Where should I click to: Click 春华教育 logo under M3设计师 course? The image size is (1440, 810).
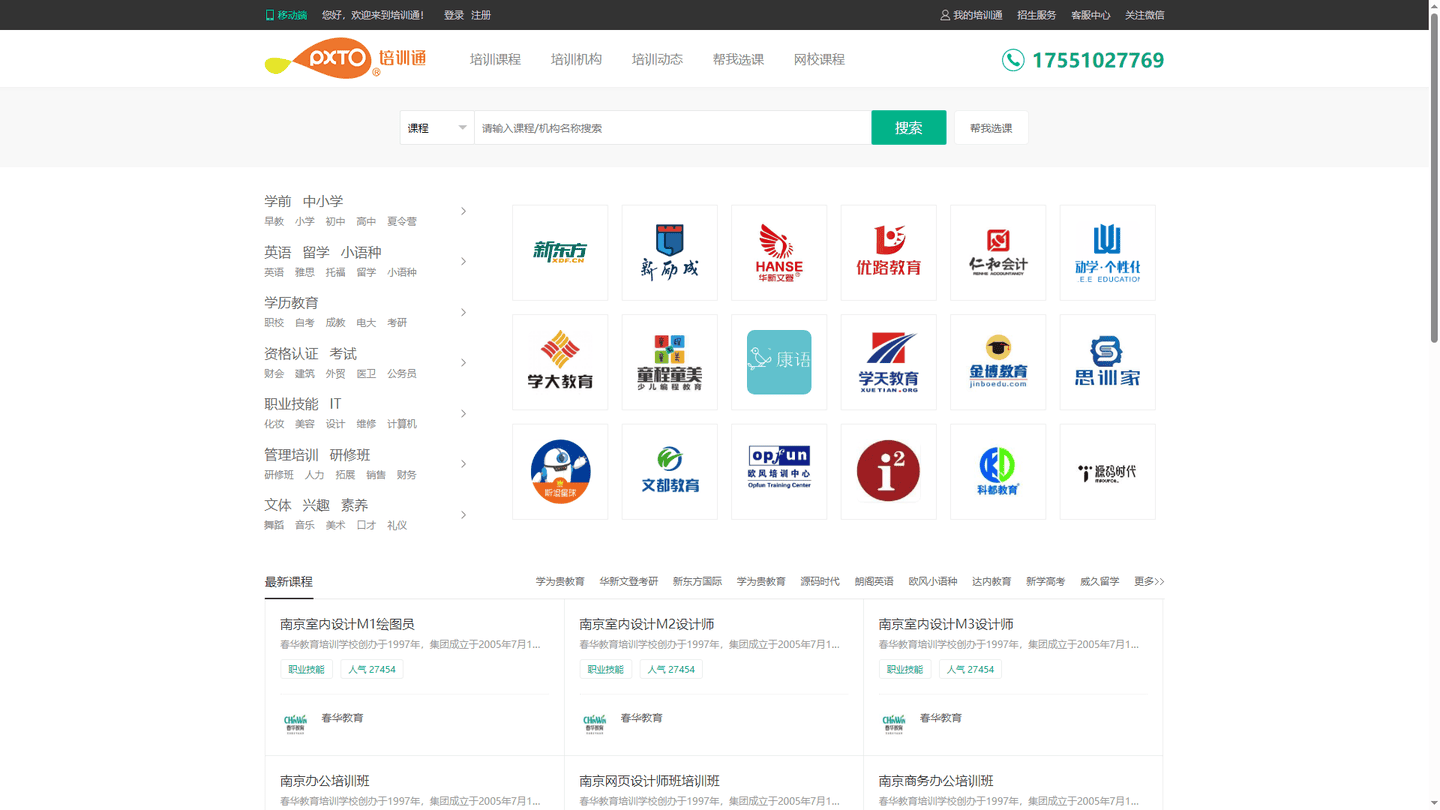pos(894,722)
